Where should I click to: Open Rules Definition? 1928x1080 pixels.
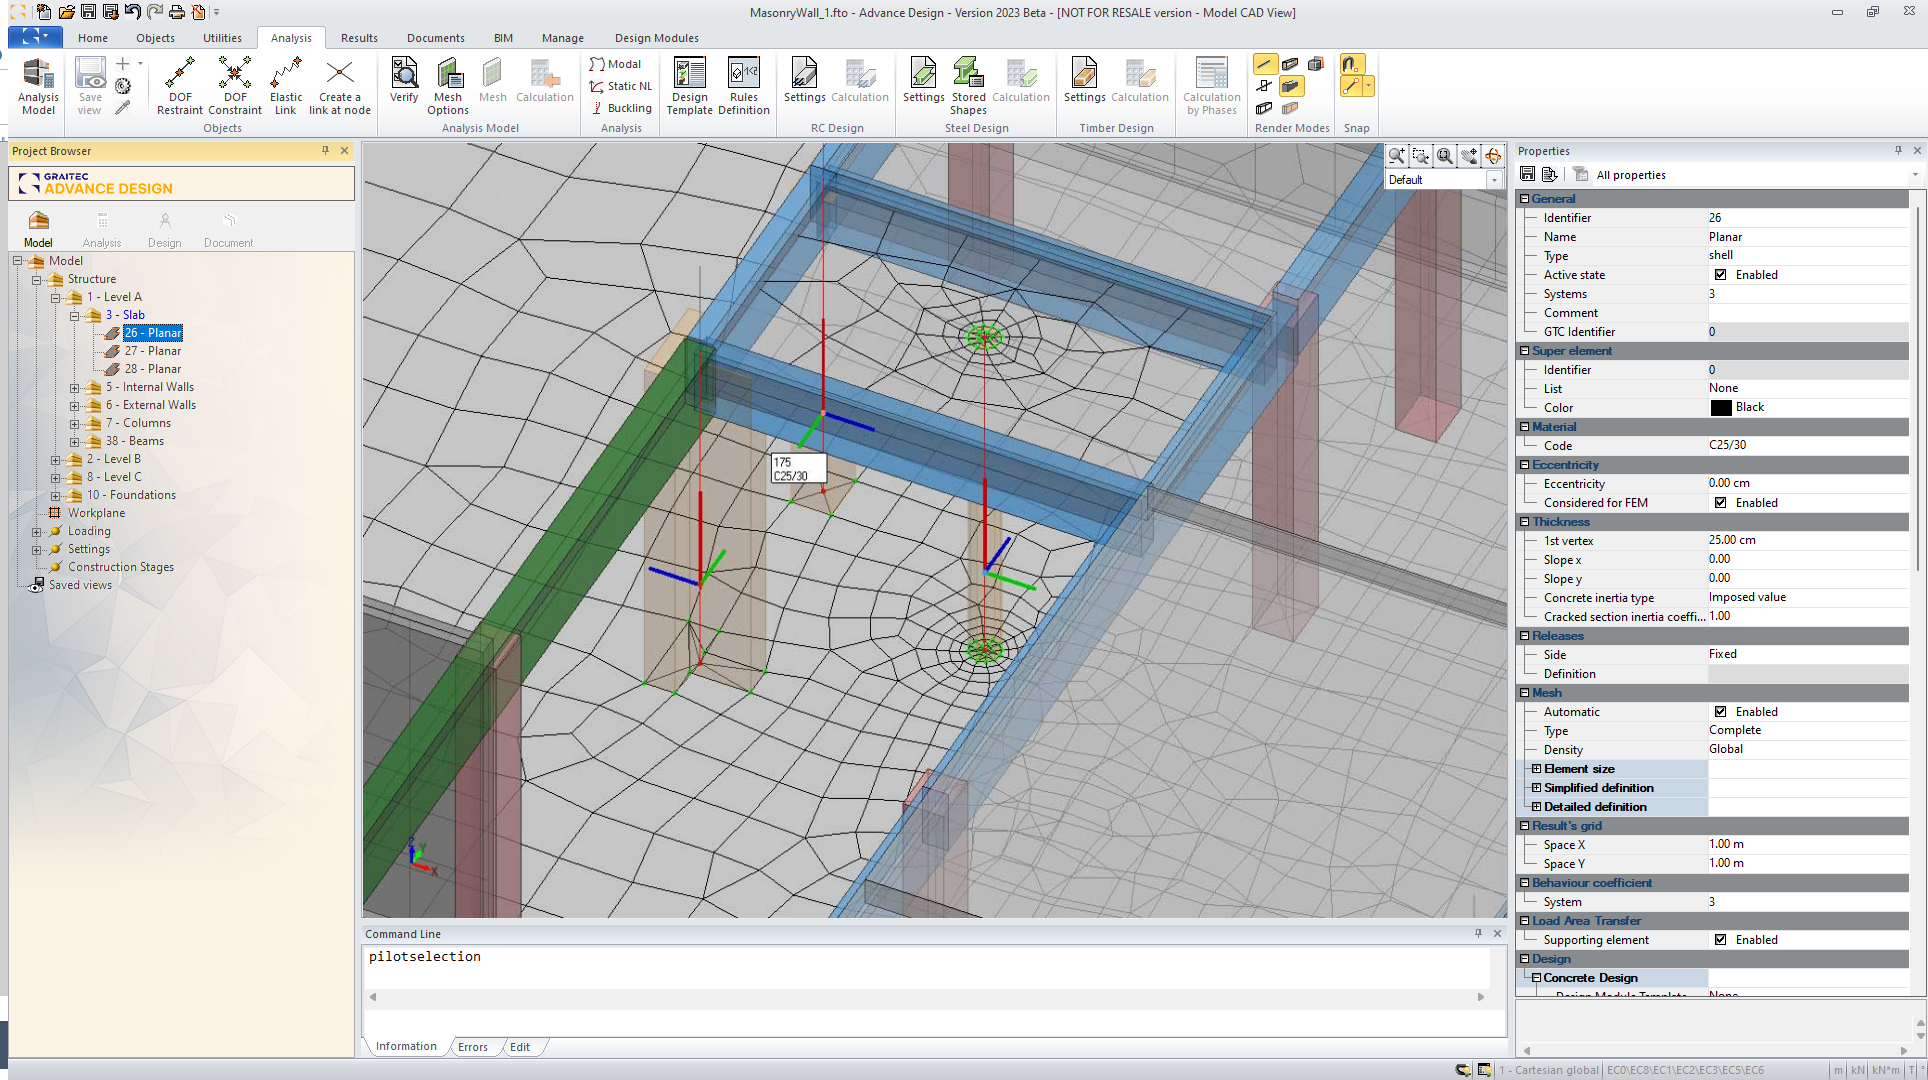[744, 86]
